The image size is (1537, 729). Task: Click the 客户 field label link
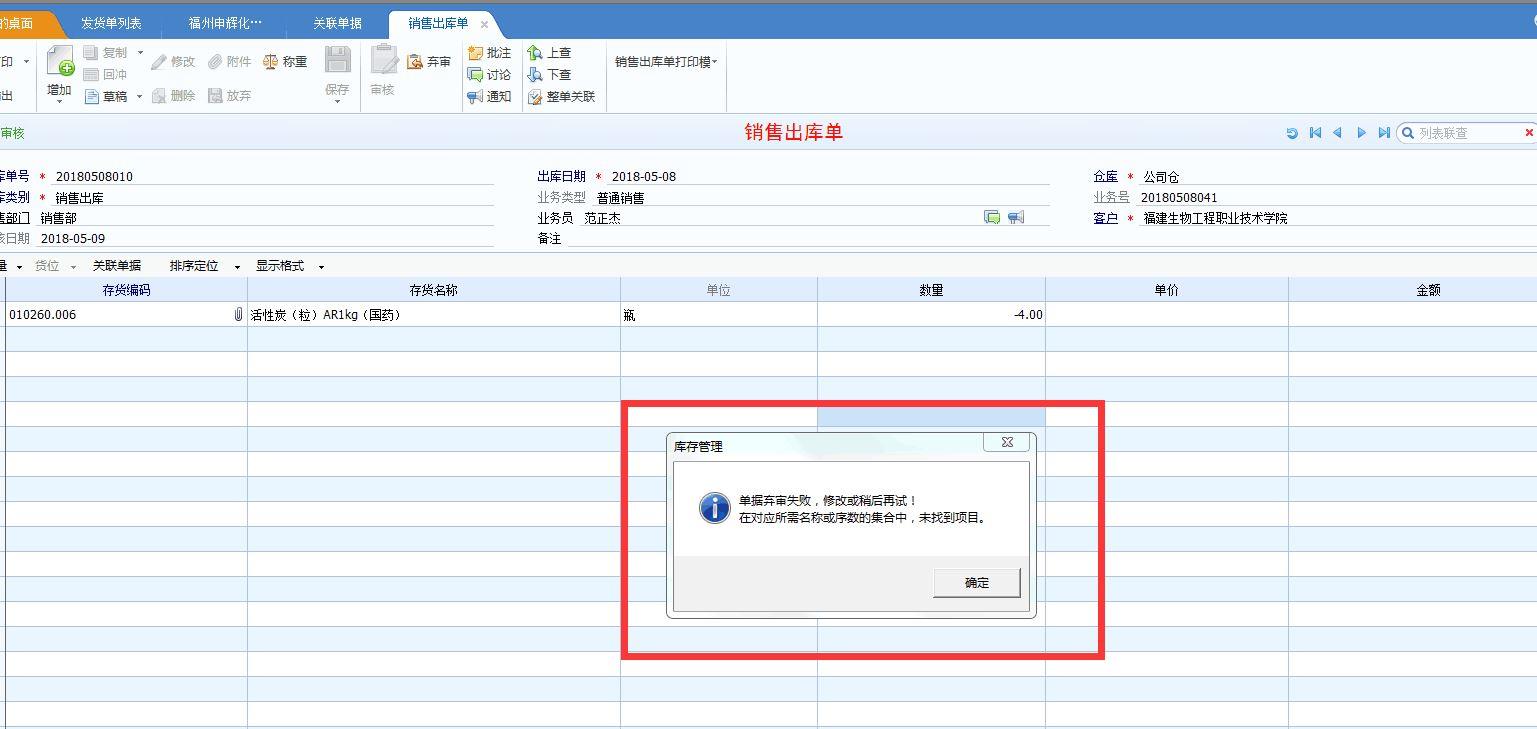coord(1105,218)
